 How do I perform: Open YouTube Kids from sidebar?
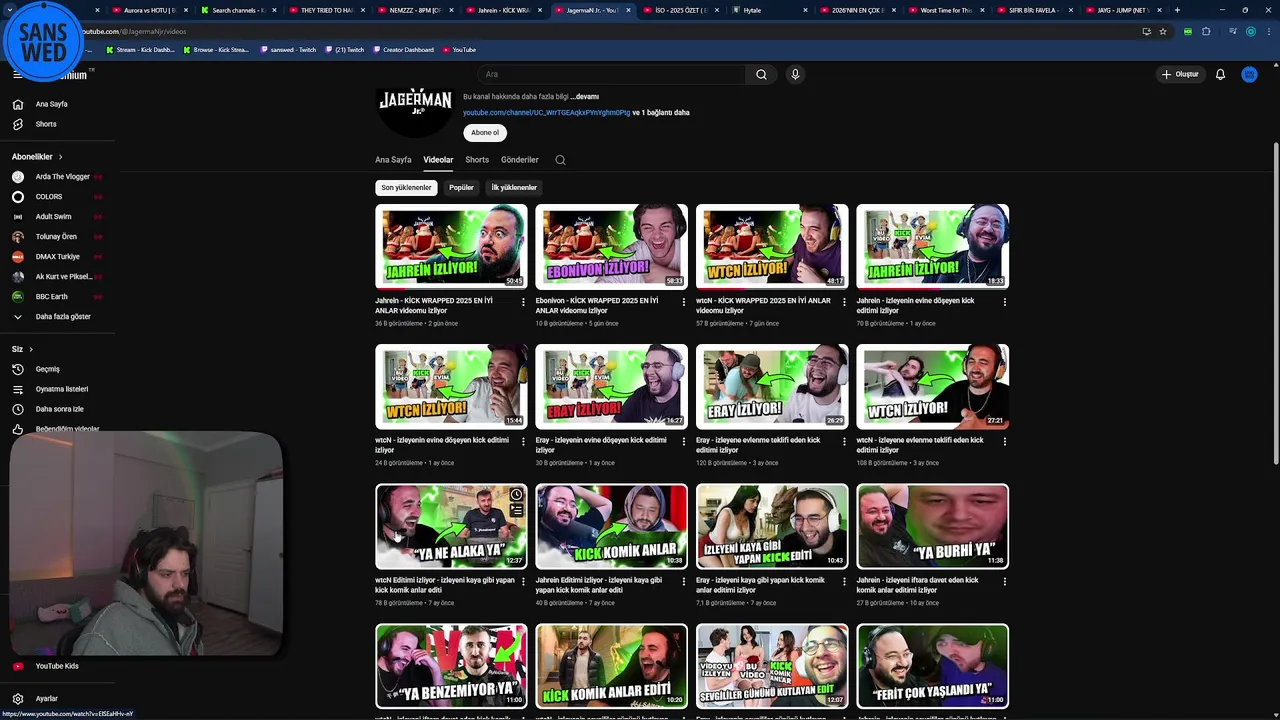tap(57, 666)
